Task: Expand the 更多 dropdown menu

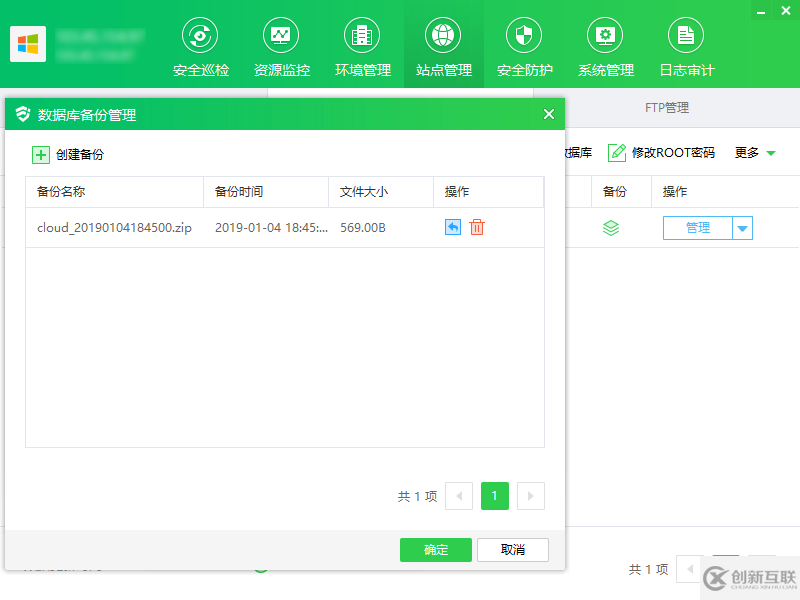Action: coord(755,153)
